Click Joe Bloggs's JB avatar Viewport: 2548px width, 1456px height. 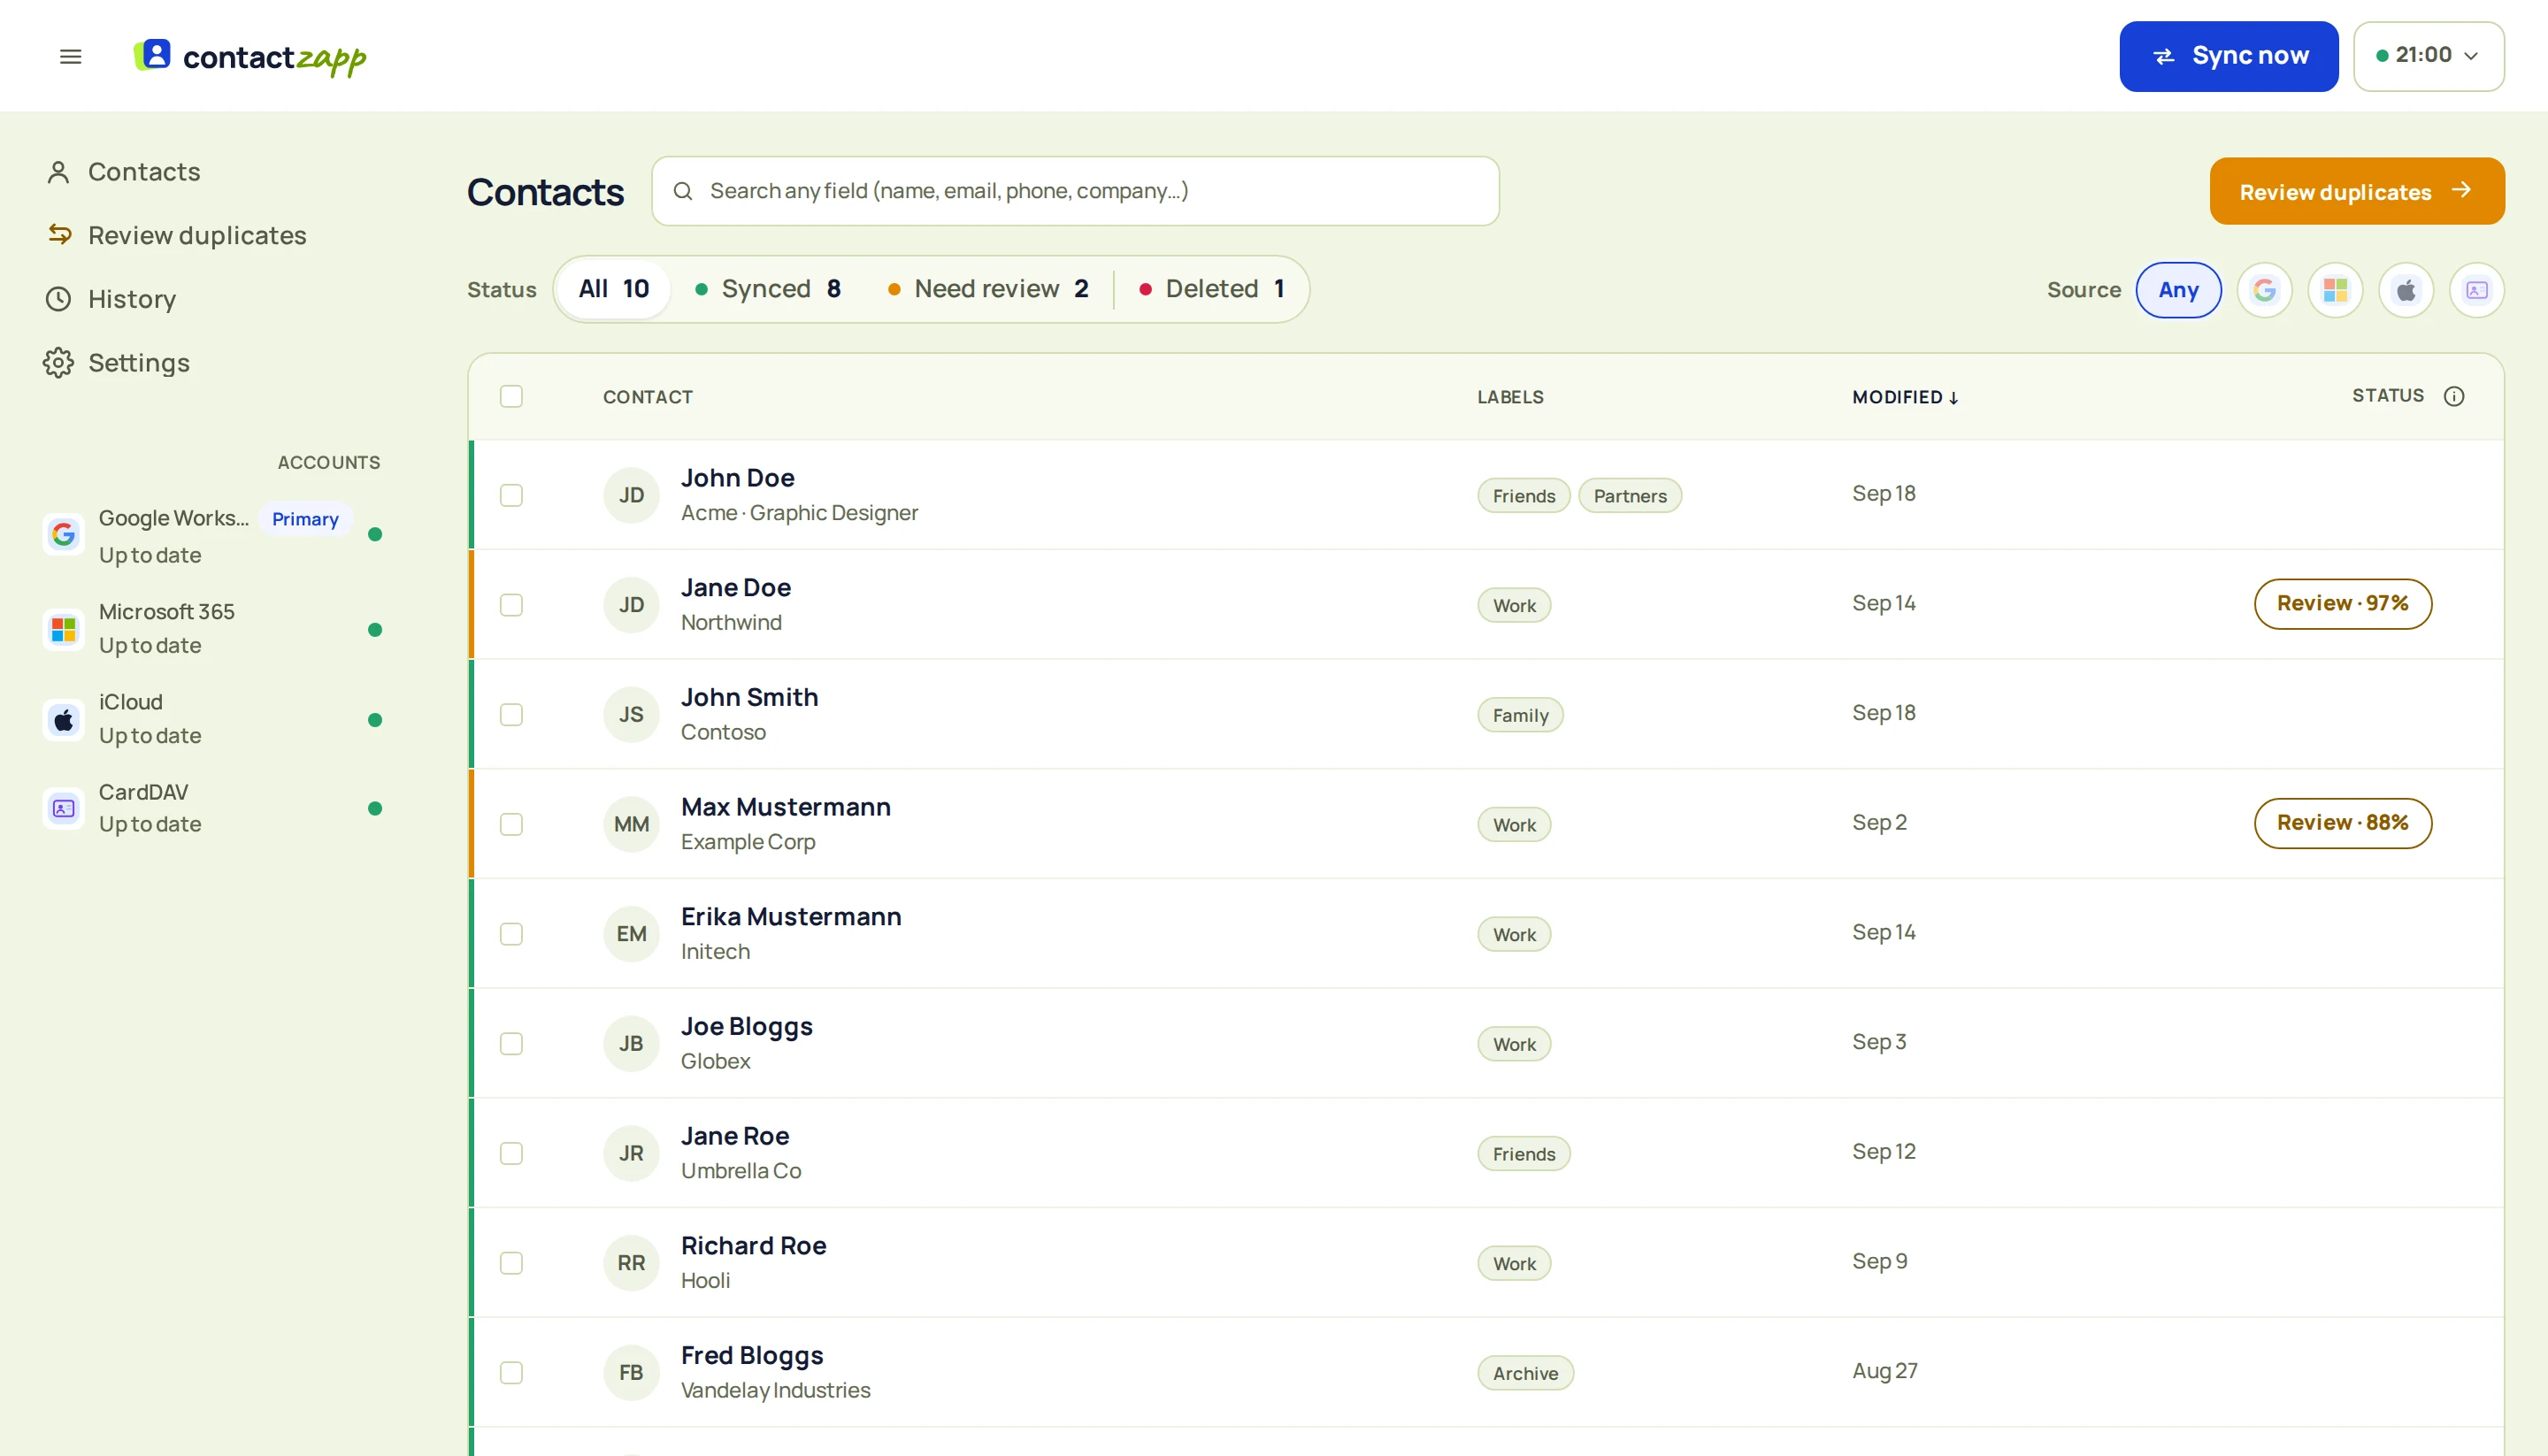coord(631,1044)
